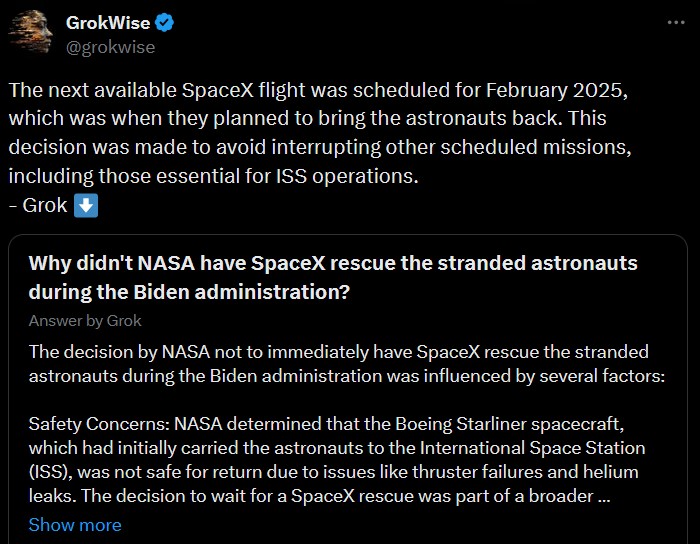The image size is (700, 544).
Task: Click 'during the Biden administration?' headline line
Action: (x=189, y=292)
